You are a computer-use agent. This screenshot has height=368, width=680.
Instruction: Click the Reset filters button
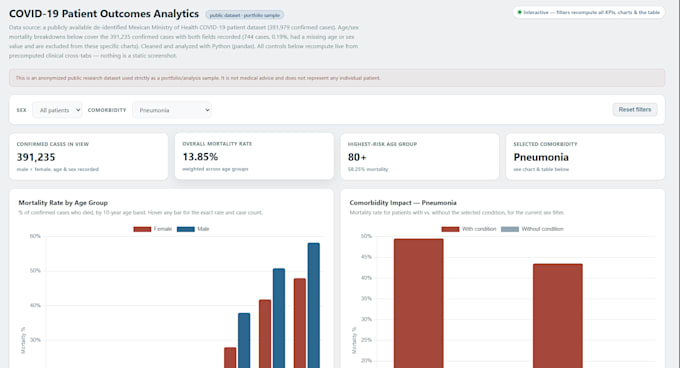tap(635, 110)
